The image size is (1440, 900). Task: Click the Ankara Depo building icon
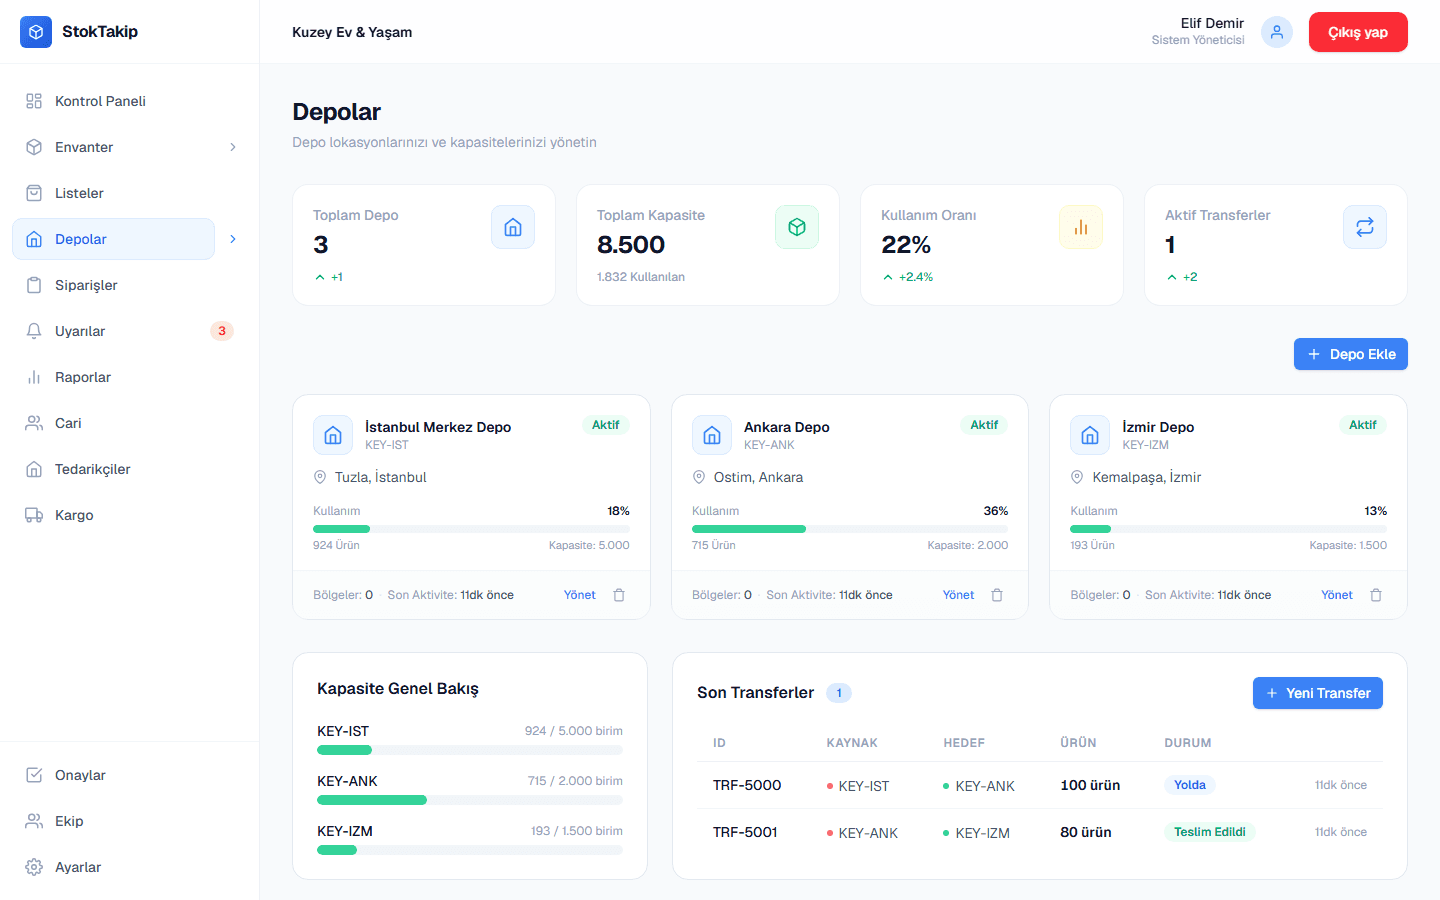click(x=712, y=435)
